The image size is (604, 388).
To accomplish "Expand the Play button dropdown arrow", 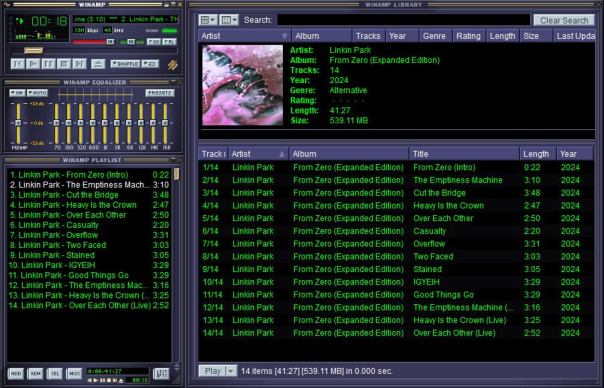I will pos(230,371).
